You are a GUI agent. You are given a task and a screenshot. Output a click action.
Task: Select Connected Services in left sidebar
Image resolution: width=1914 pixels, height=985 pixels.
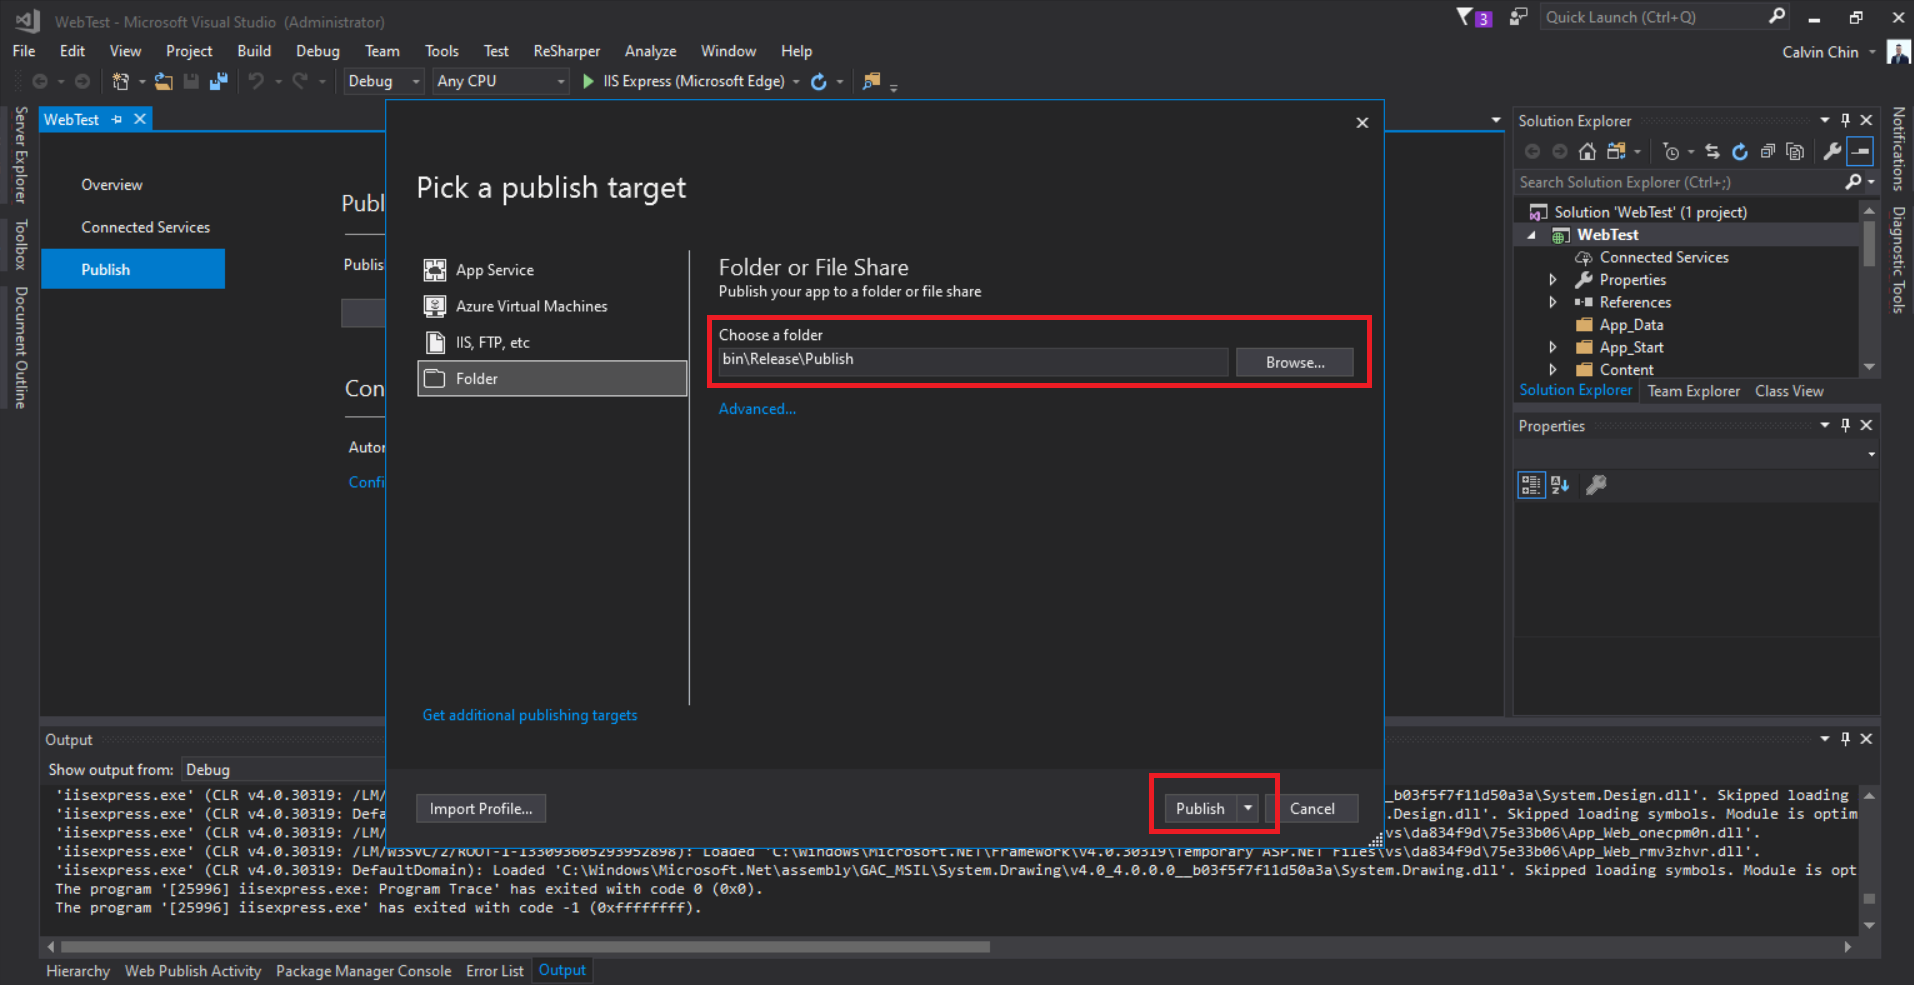(x=146, y=227)
